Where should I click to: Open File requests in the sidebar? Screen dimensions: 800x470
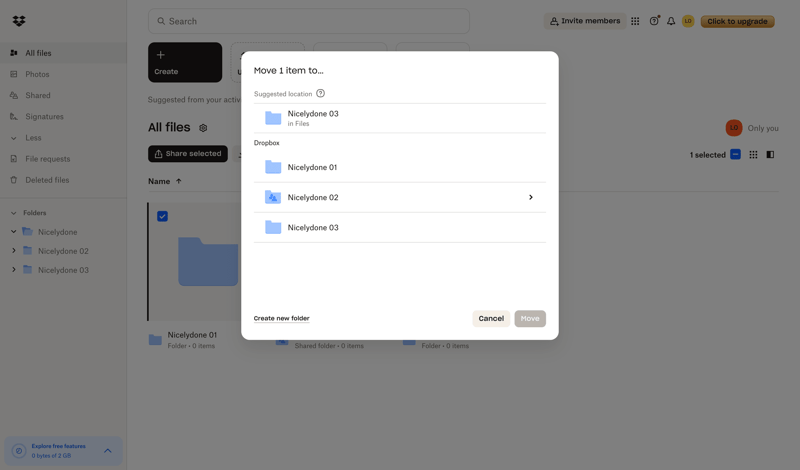click(63, 159)
